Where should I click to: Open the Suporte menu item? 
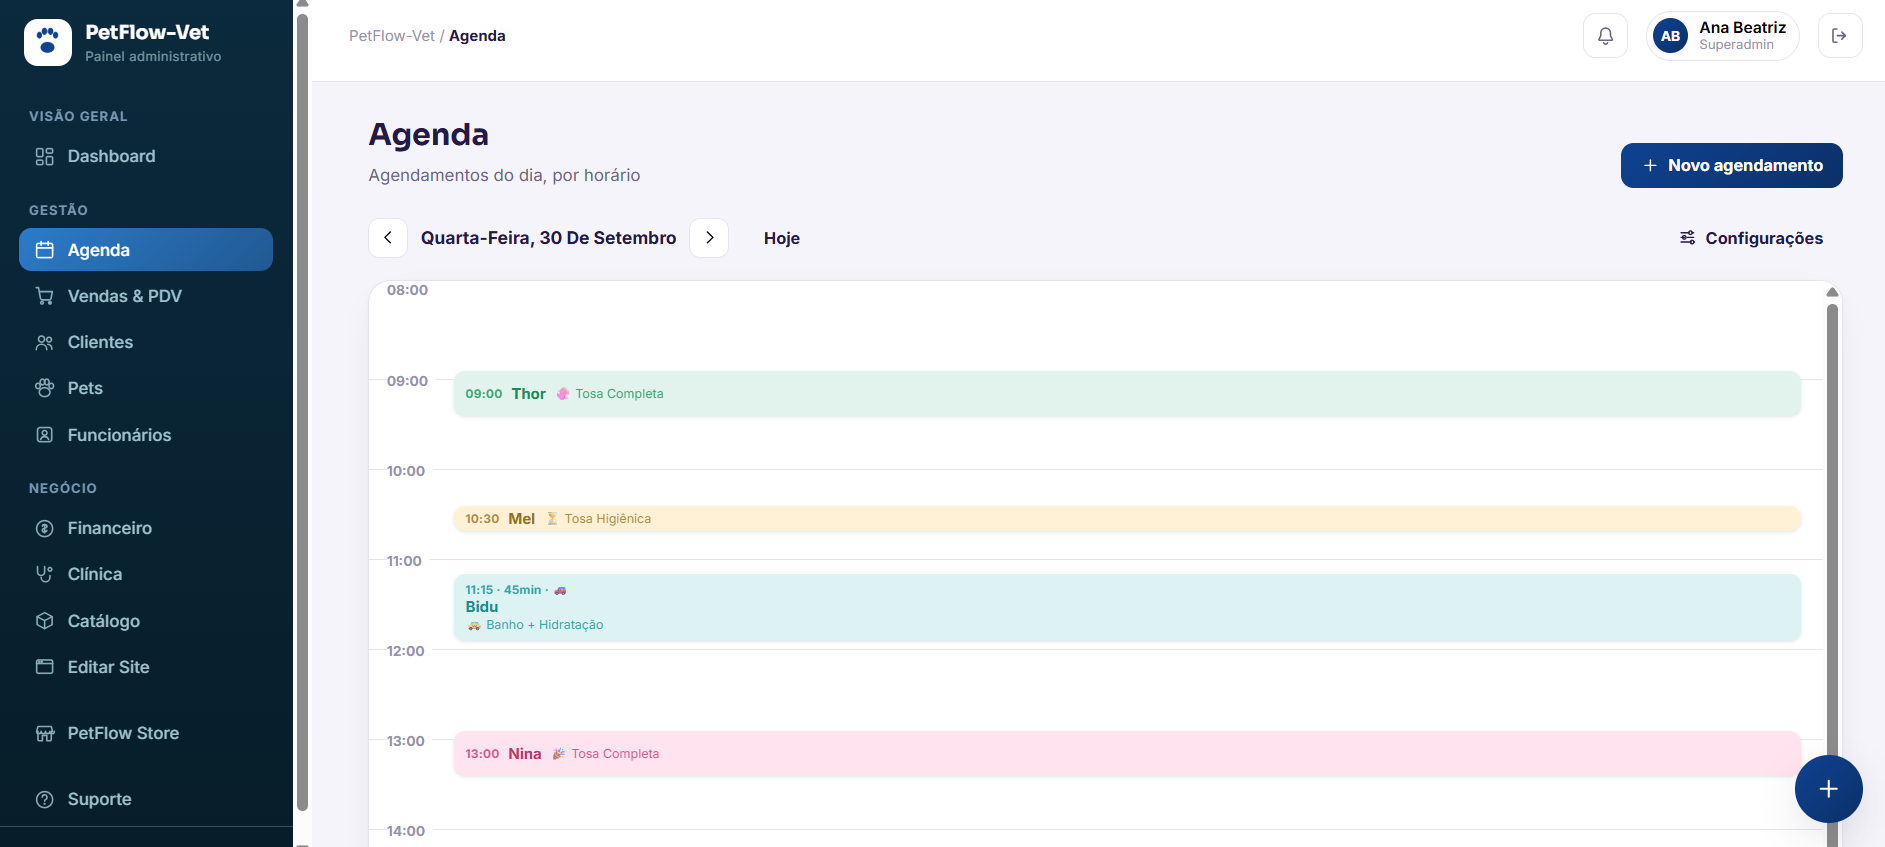(146, 799)
